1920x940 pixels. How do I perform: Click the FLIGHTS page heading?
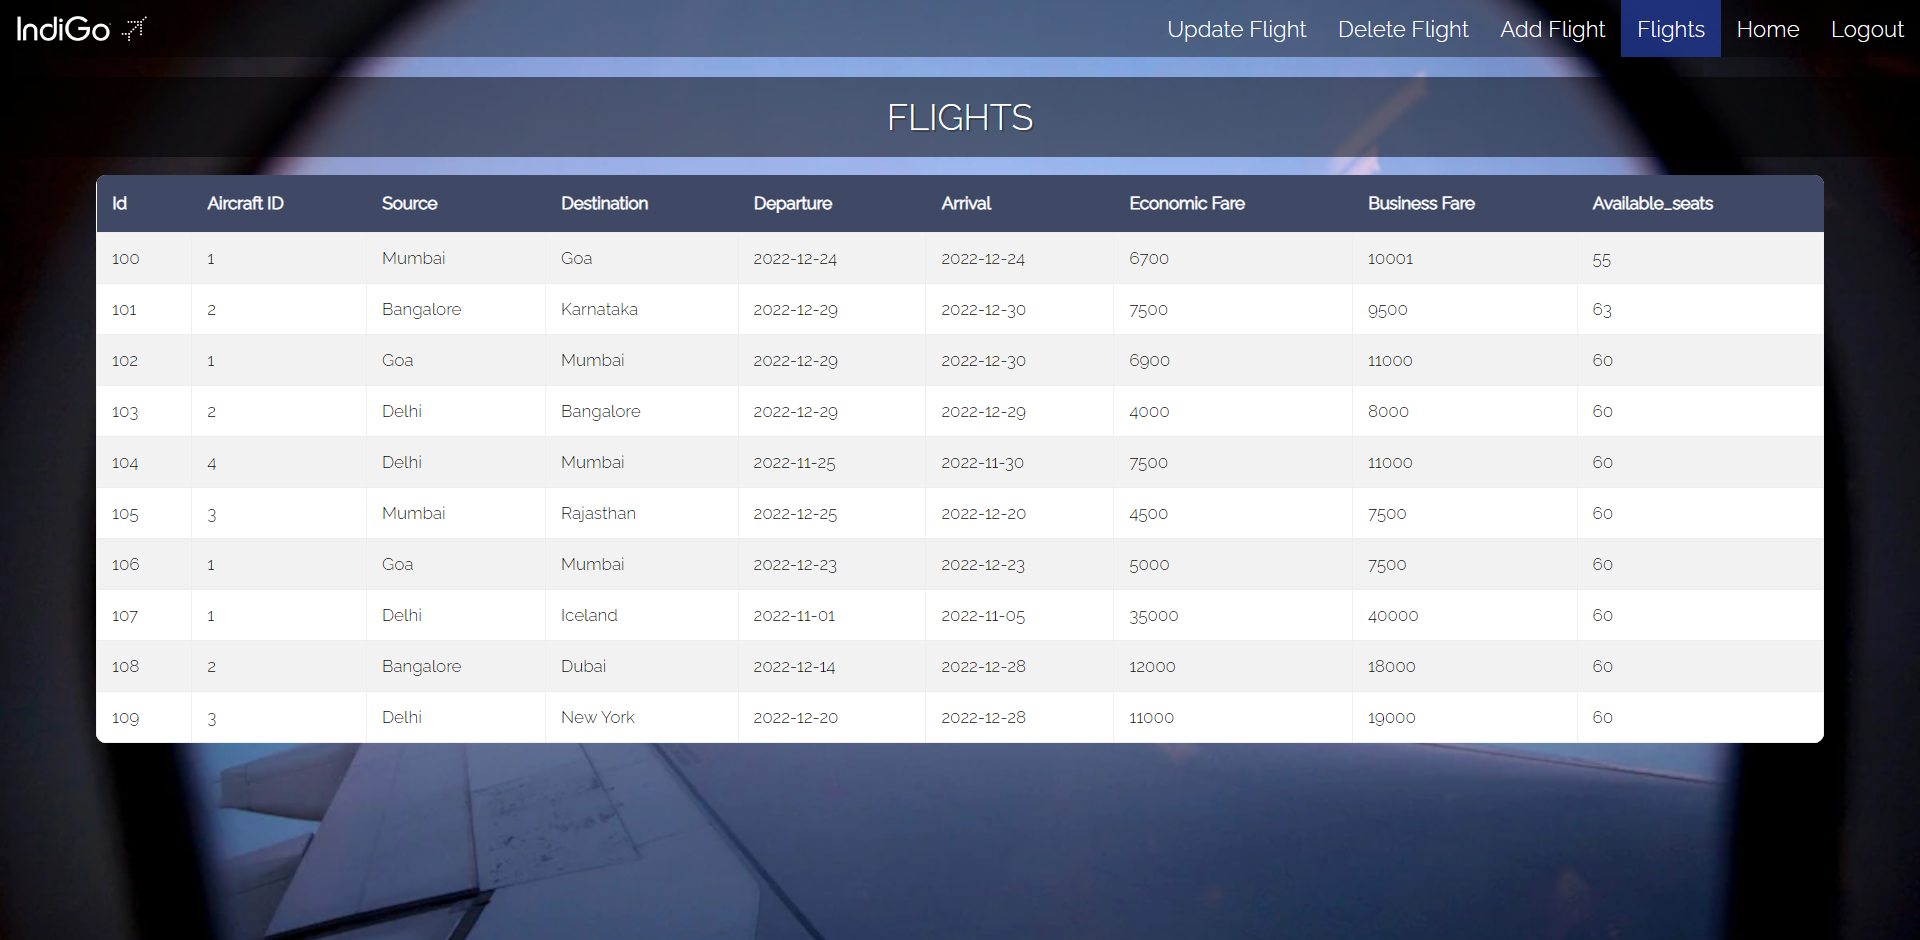[x=960, y=117]
